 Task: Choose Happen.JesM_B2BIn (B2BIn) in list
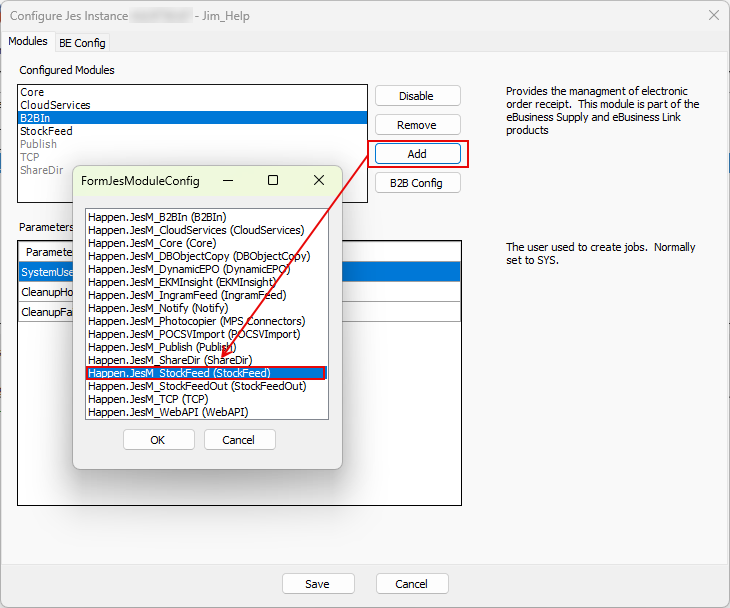[x=207, y=217]
